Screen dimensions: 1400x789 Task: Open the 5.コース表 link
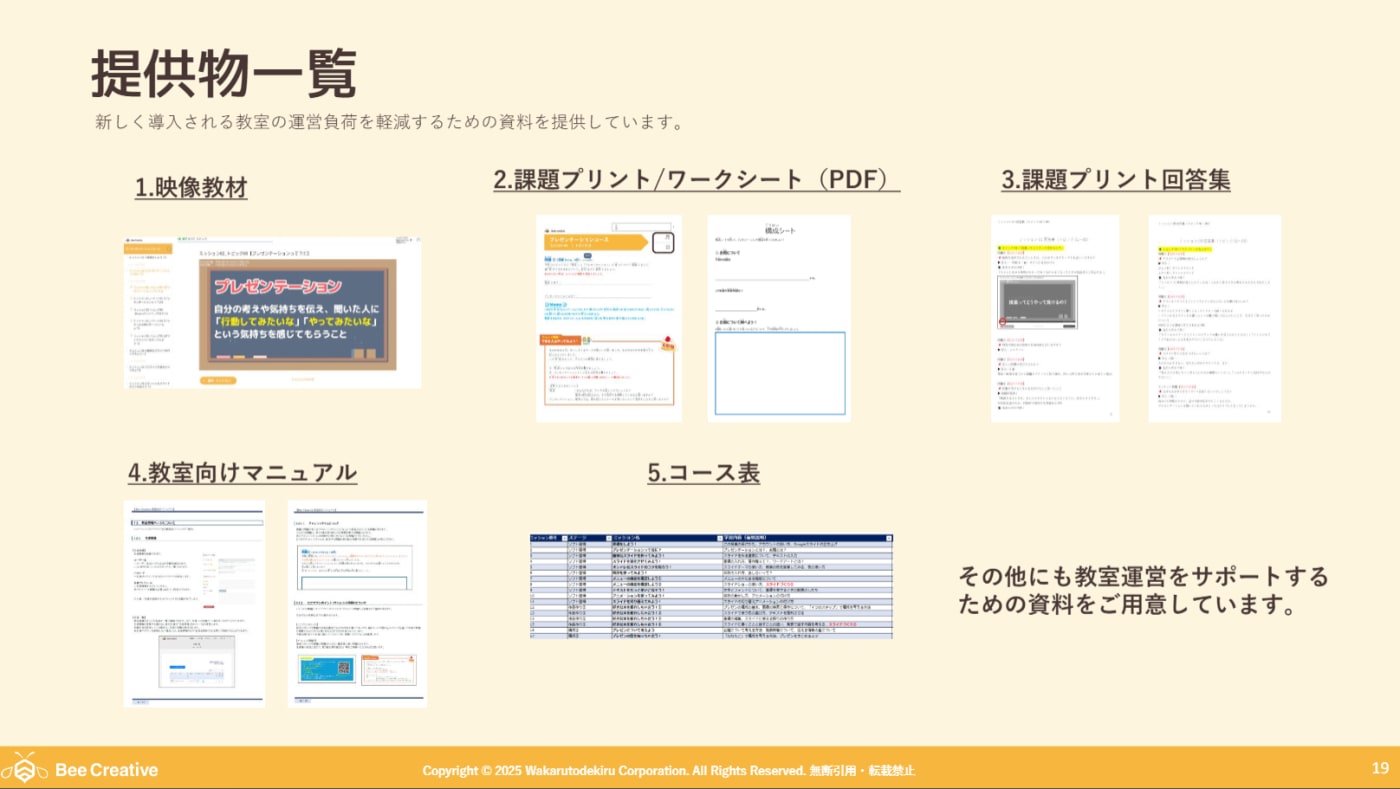[704, 473]
